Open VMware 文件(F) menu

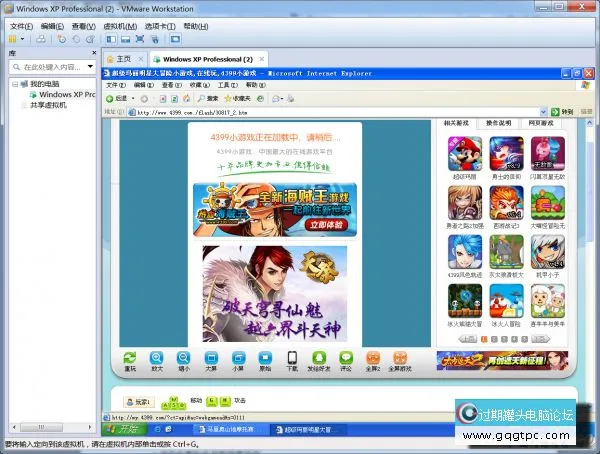pyautogui.click(x=21, y=26)
